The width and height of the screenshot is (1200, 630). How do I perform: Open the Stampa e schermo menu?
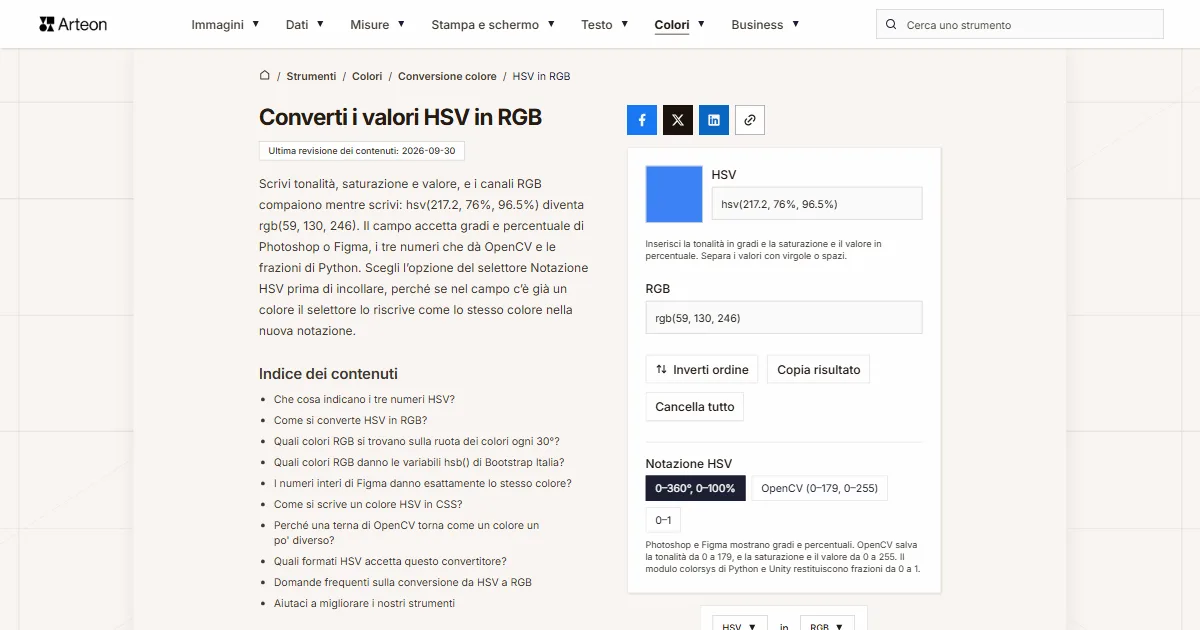coord(493,25)
